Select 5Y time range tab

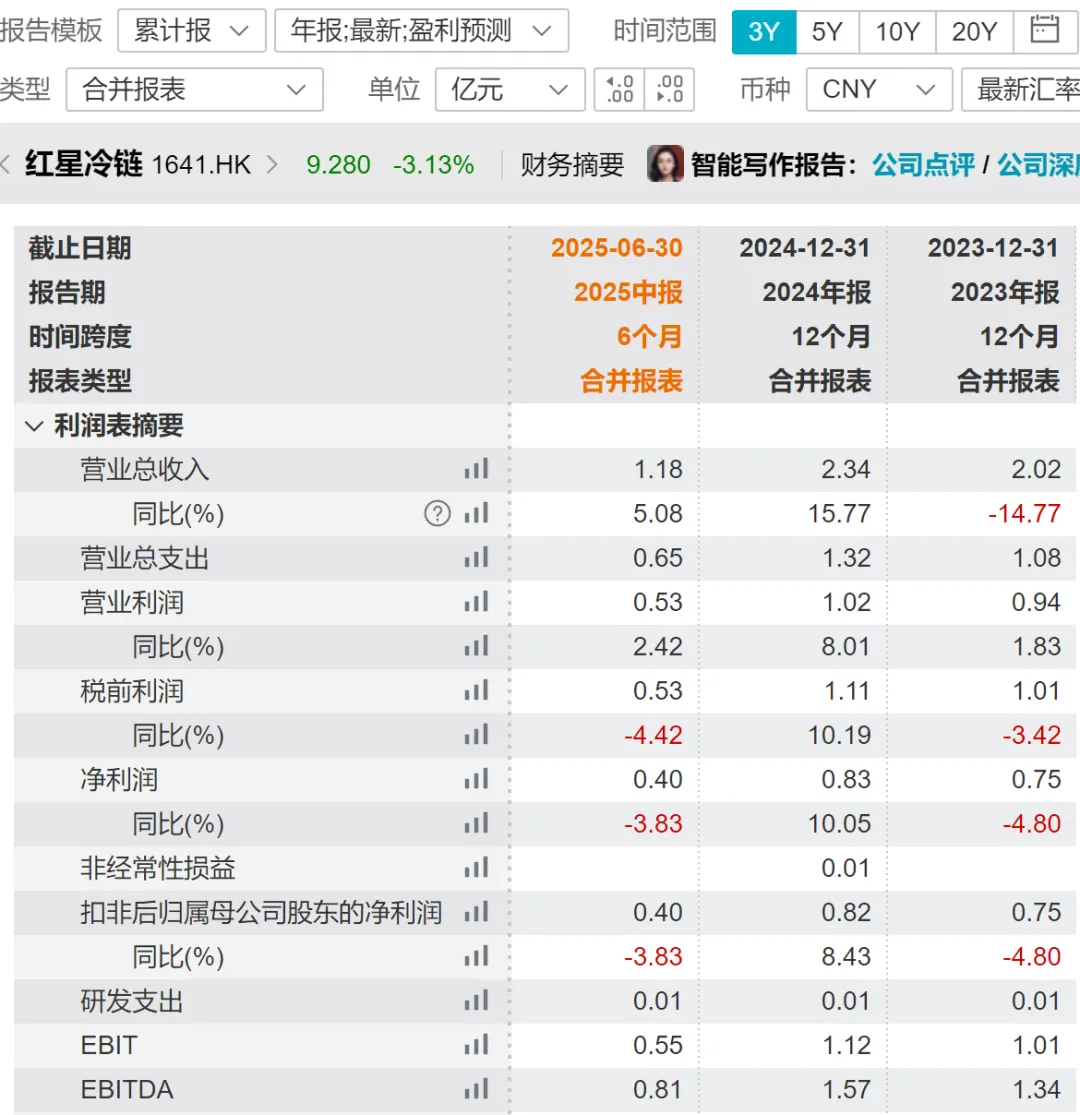tap(827, 31)
